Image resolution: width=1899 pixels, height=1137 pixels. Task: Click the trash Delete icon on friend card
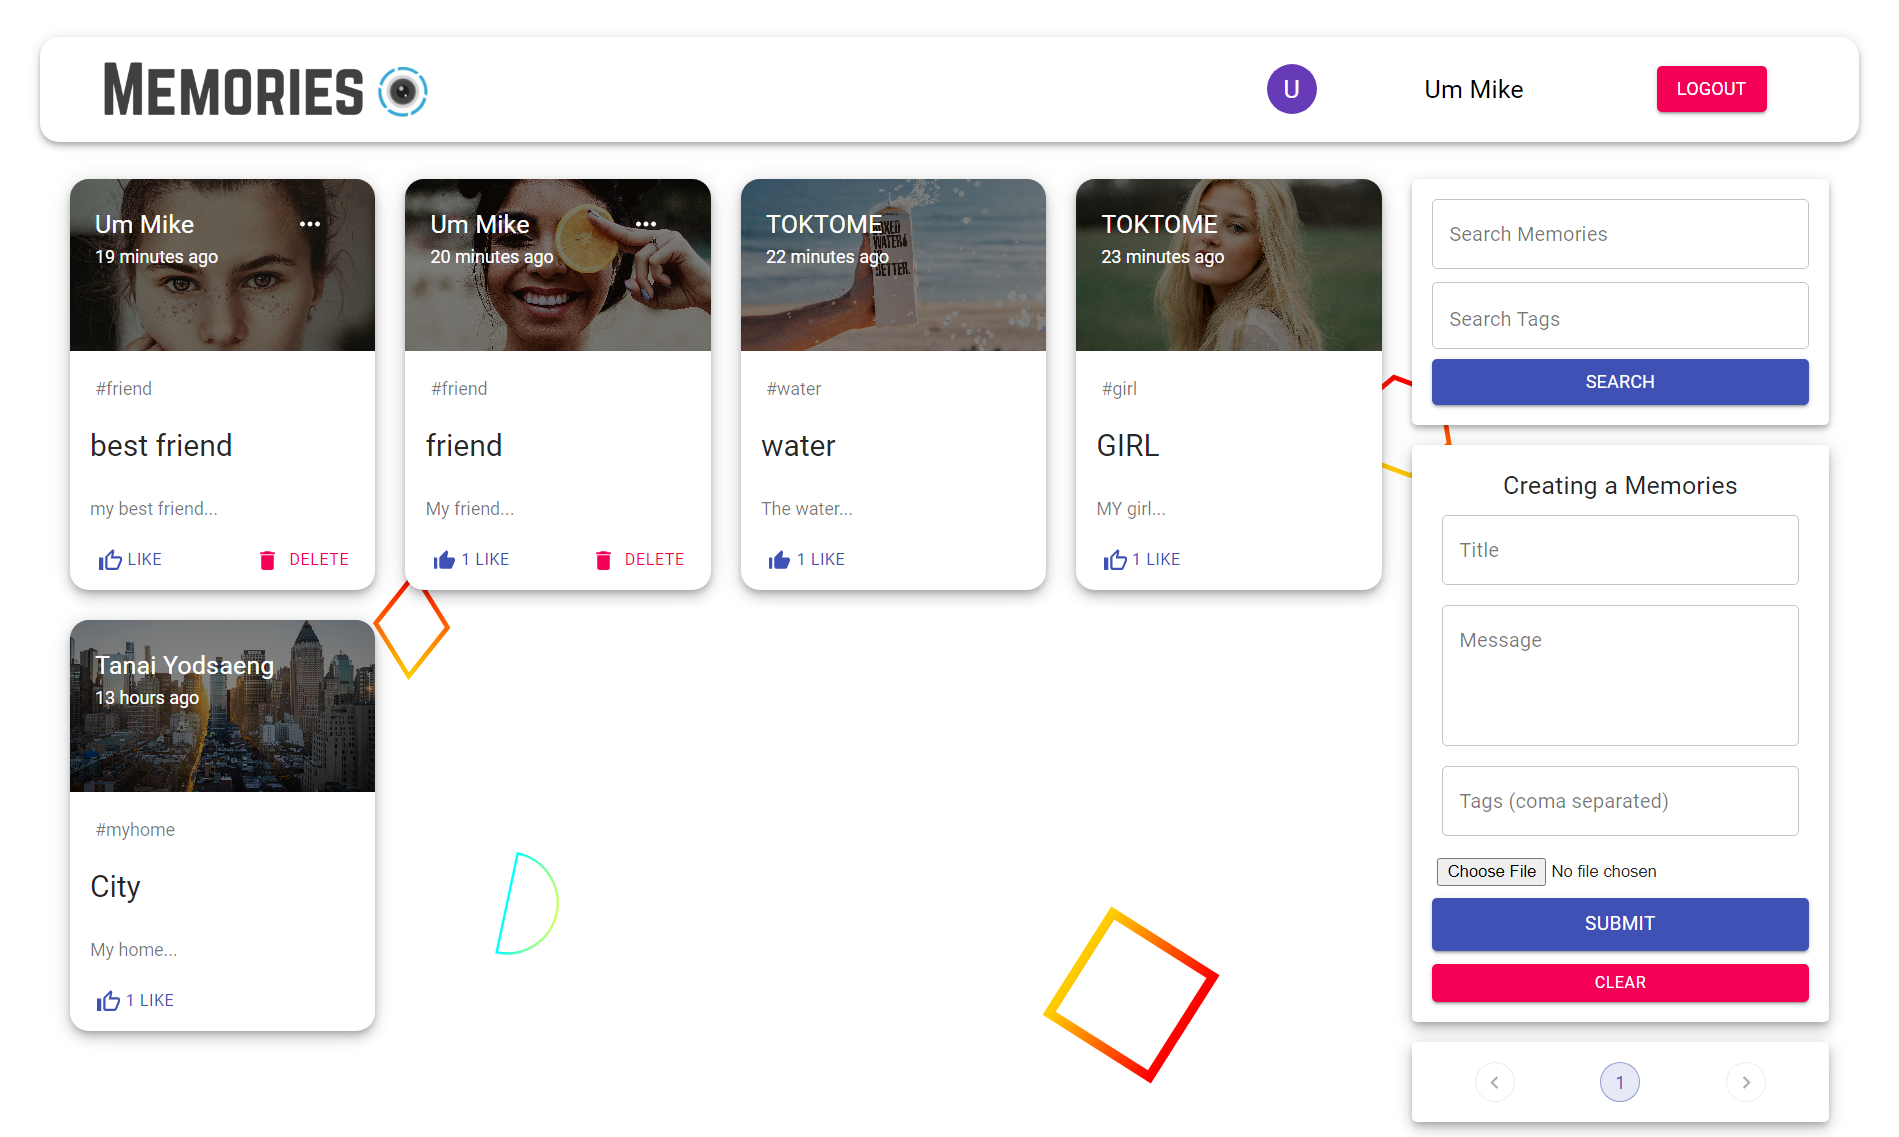tap(603, 559)
